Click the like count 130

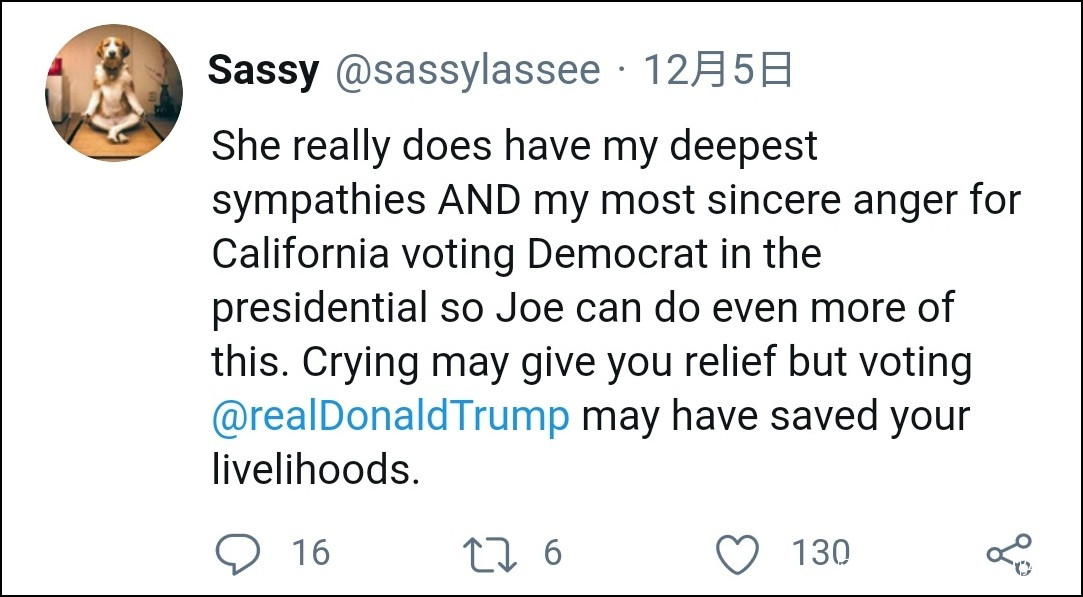(821, 553)
